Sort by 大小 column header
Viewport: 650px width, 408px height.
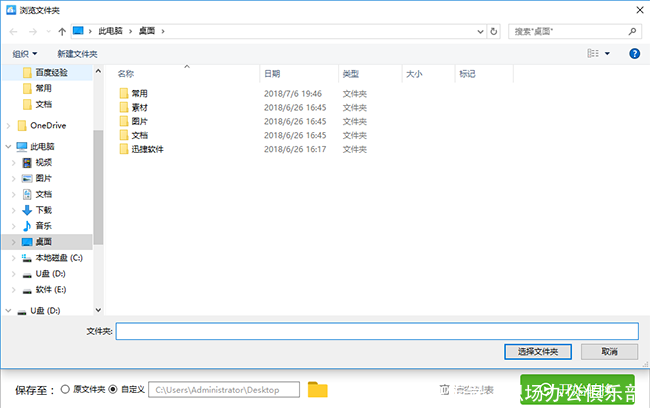coord(414,74)
